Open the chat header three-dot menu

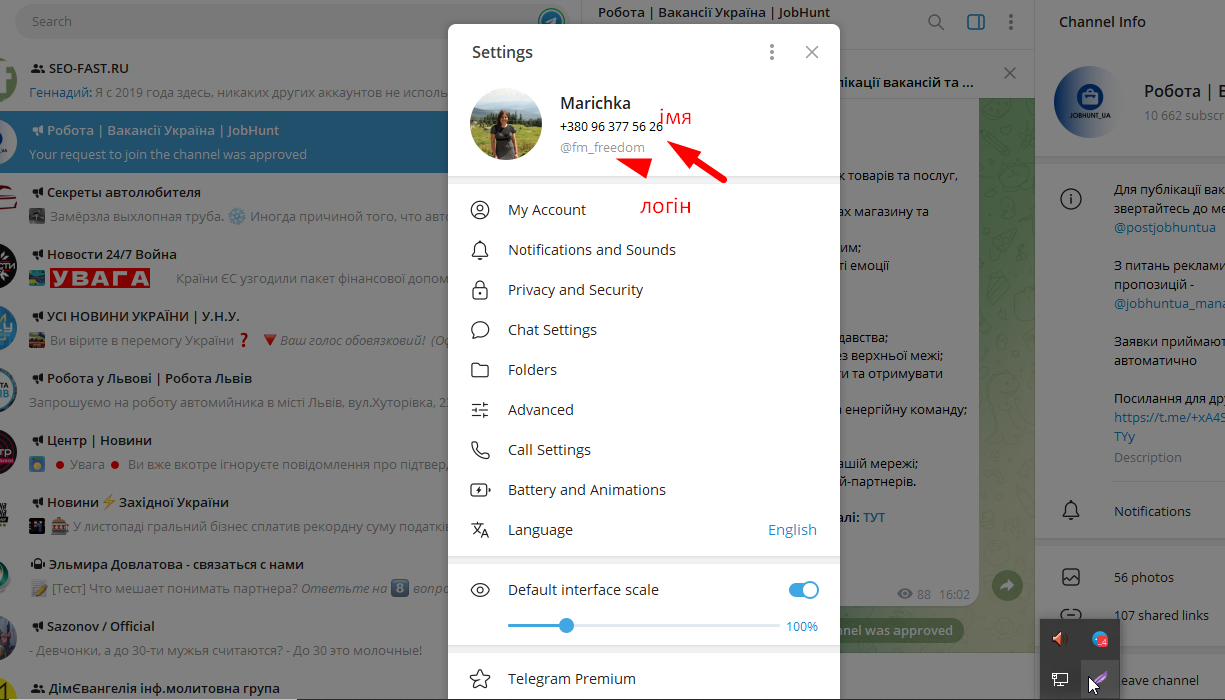[1012, 22]
